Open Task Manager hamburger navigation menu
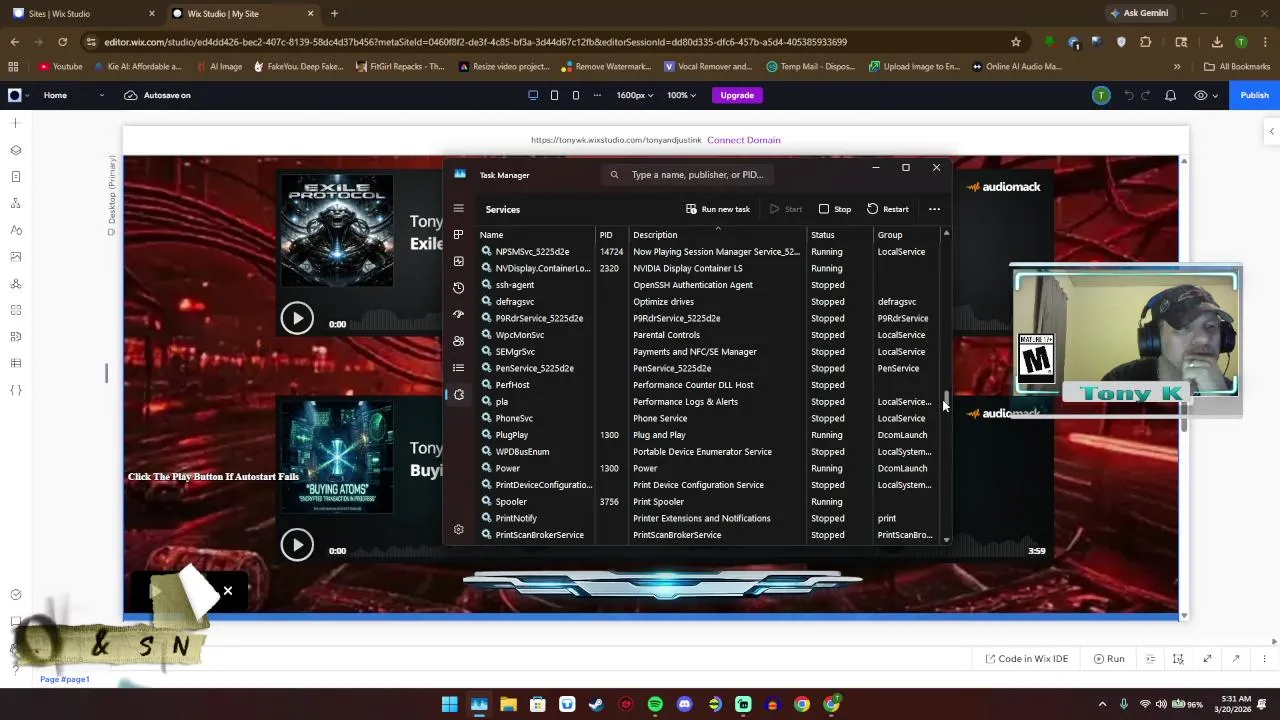1280x720 pixels. 458,209
